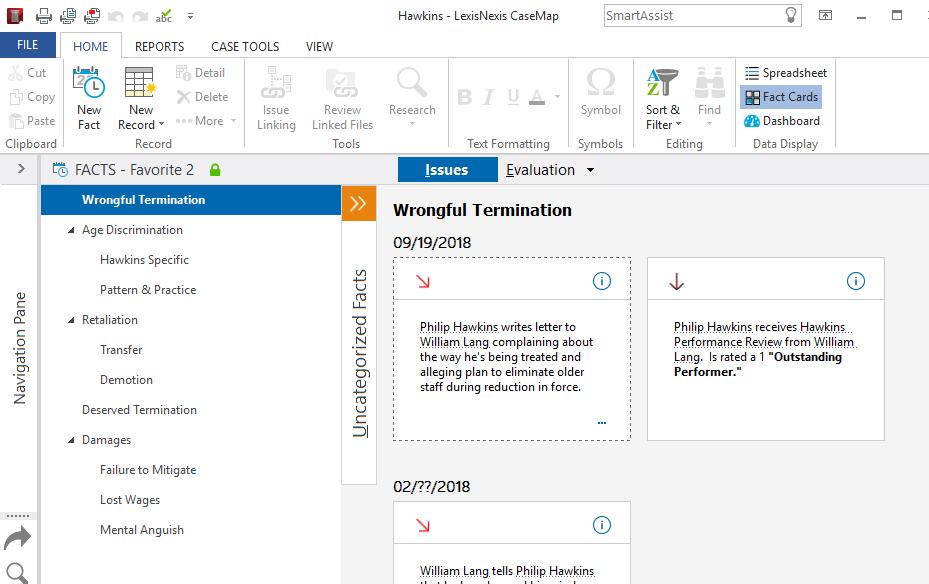
Task: Toggle Underline text formatting
Action: (x=513, y=97)
